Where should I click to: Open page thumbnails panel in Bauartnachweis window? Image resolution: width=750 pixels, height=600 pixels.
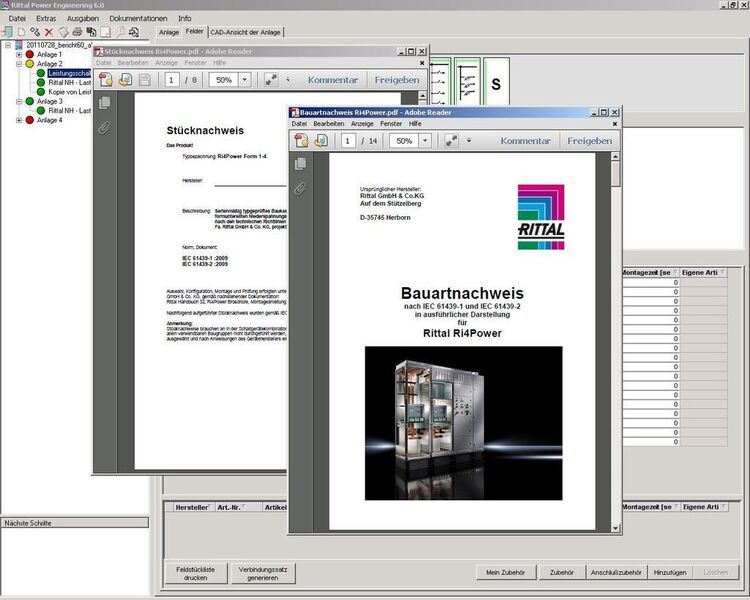tap(300, 164)
